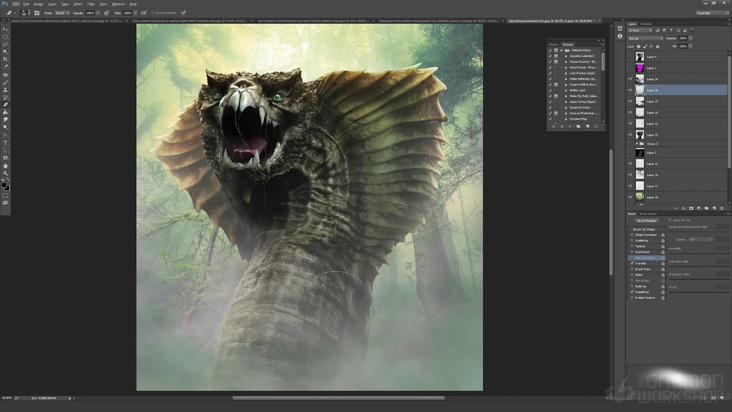The image size is (732, 412).
Task: Select the Healing Brush tool
Action: coord(6,75)
